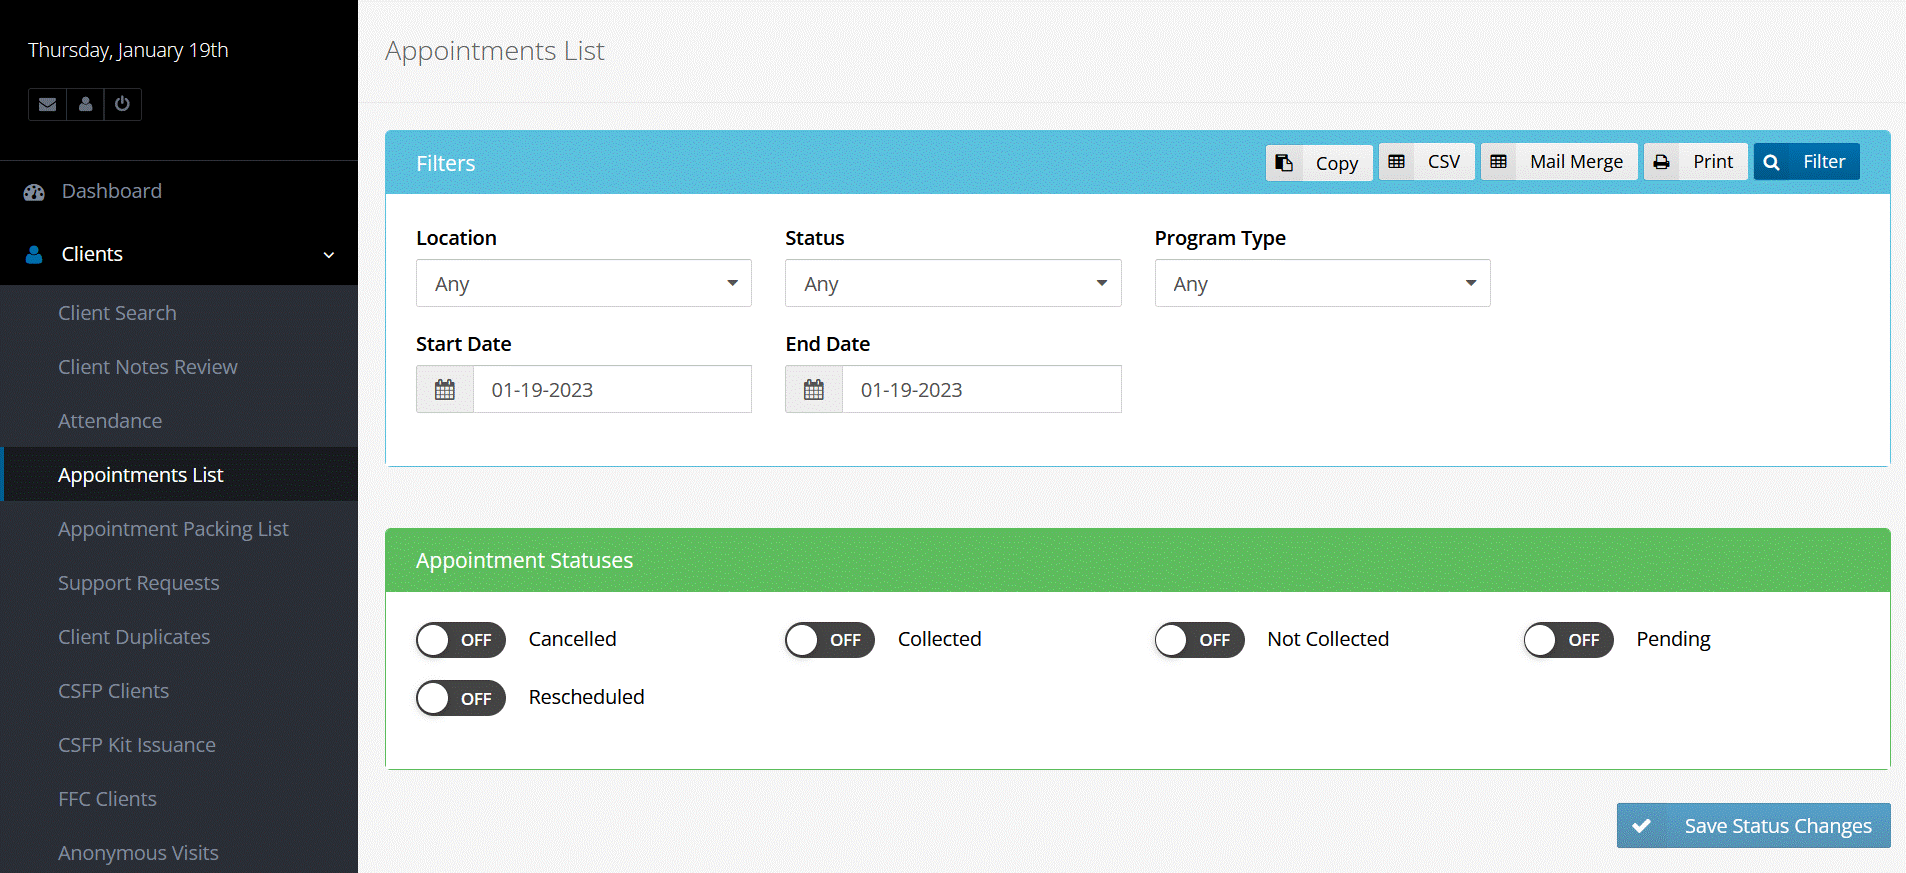Screen dimensions: 1906x873
Task: Expand the Program Type dropdown
Action: point(1321,284)
